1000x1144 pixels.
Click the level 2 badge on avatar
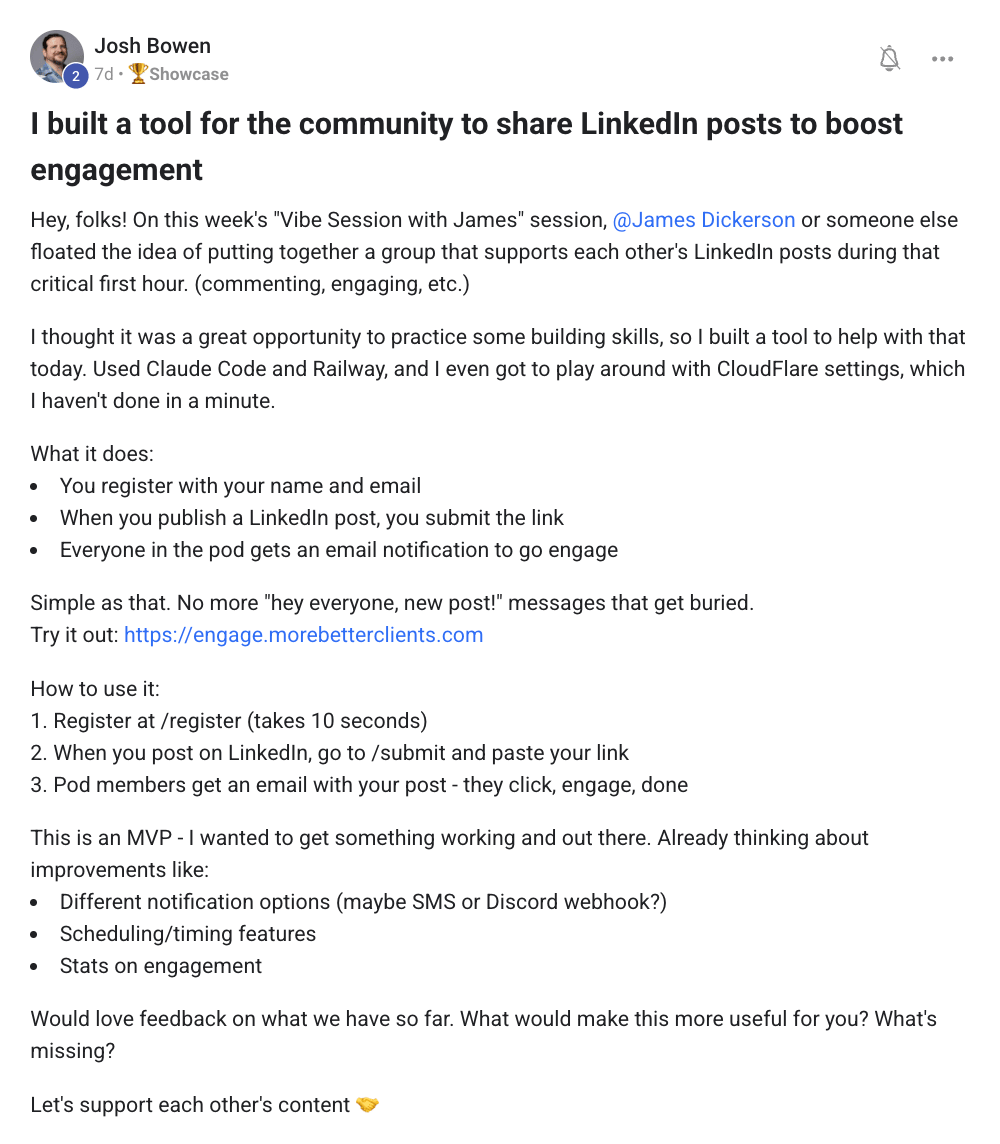tap(74, 76)
